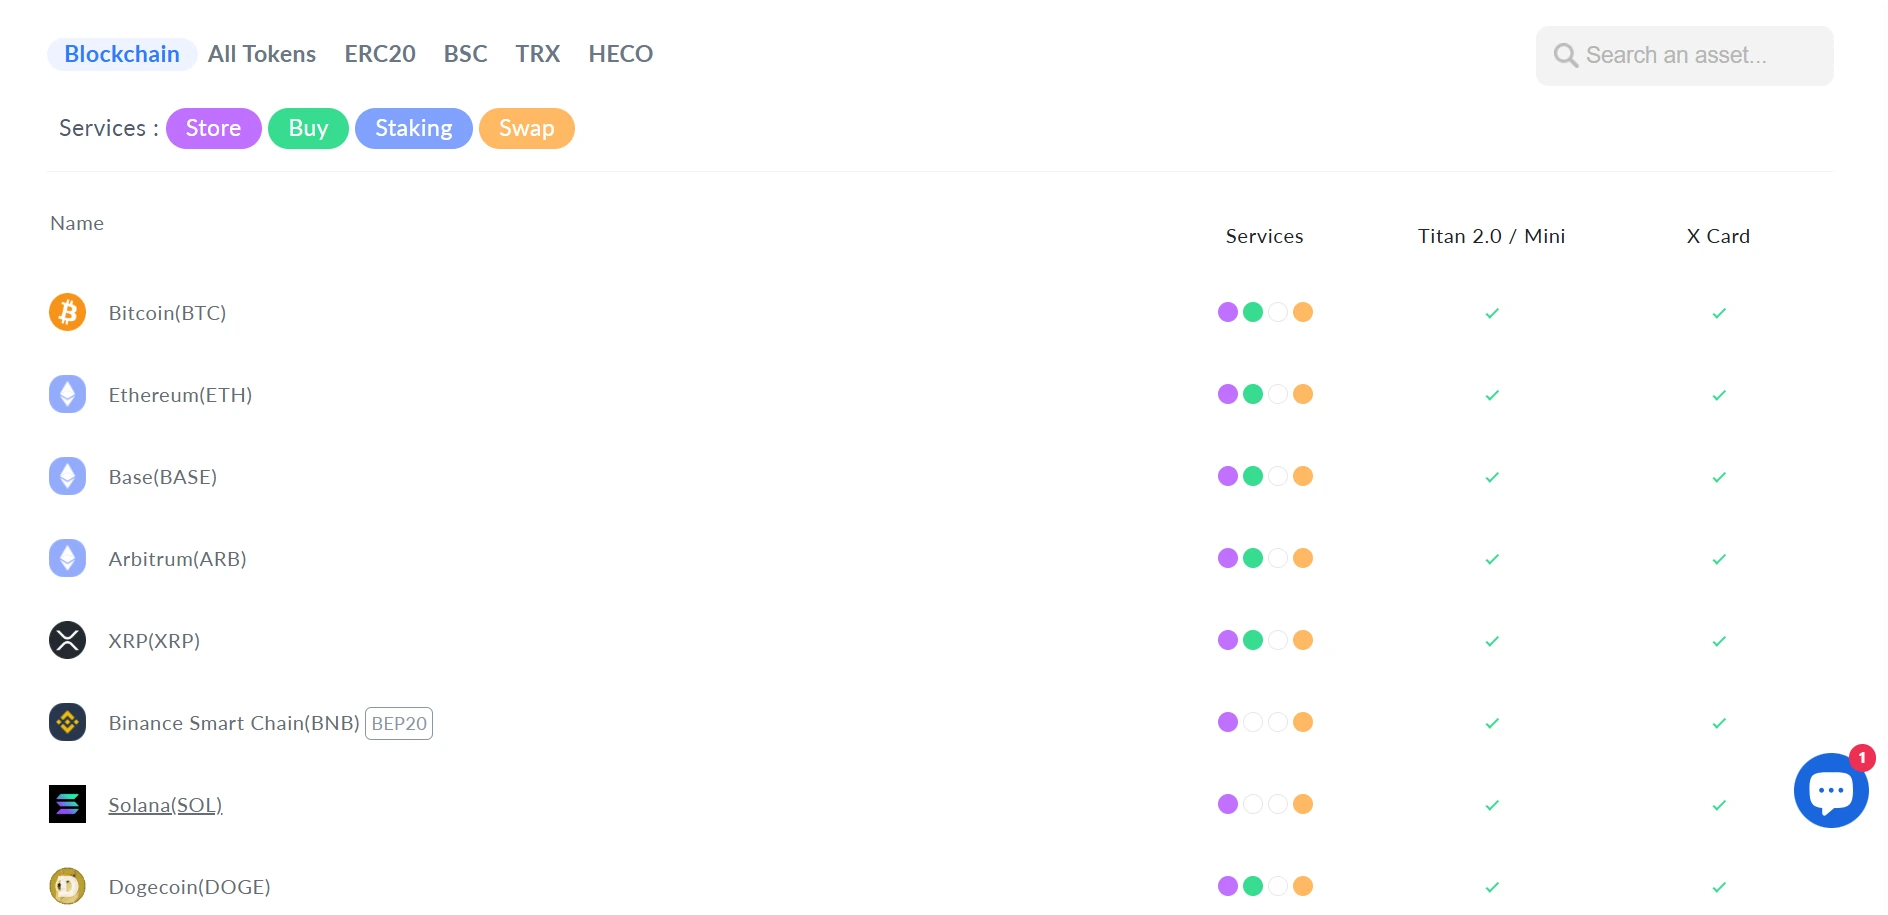Toggle the Buy service filter
Image resolution: width=1888 pixels, height=915 pixels.
[x=308, y=128]
